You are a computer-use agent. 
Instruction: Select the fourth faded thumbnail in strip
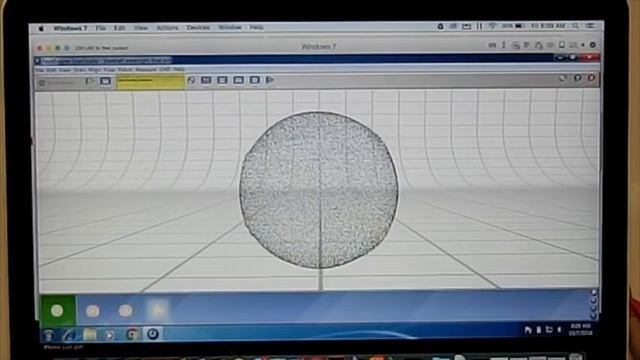[x=158, y=311]
